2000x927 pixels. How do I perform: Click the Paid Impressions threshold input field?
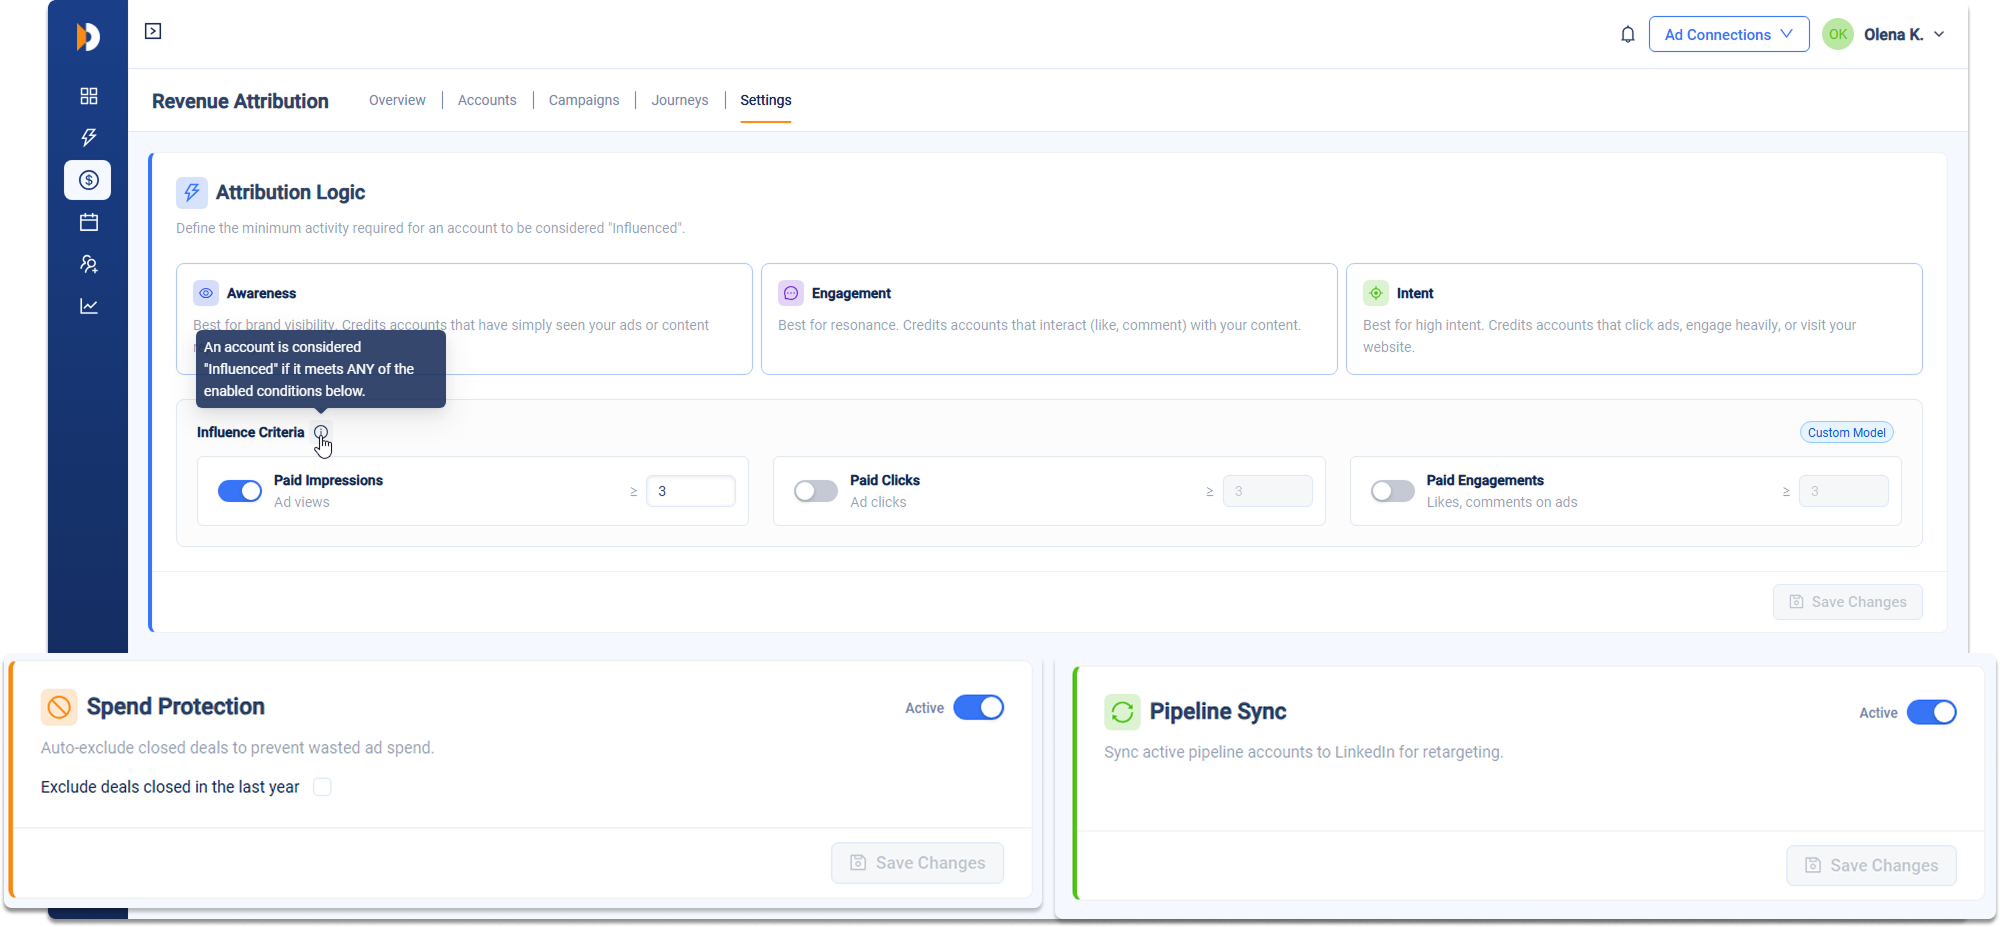coord(691,491)
